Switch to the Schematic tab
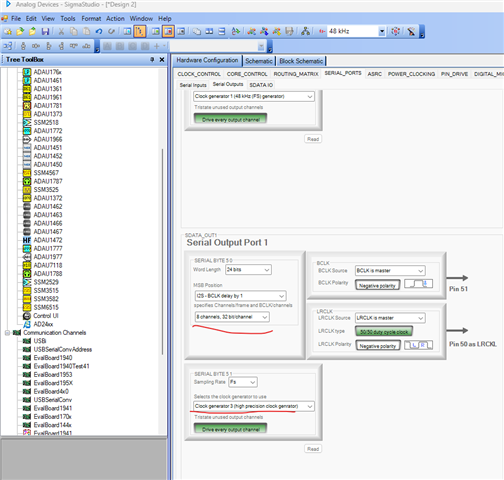This screenshot has width=504, height=480. pos(259,61)
